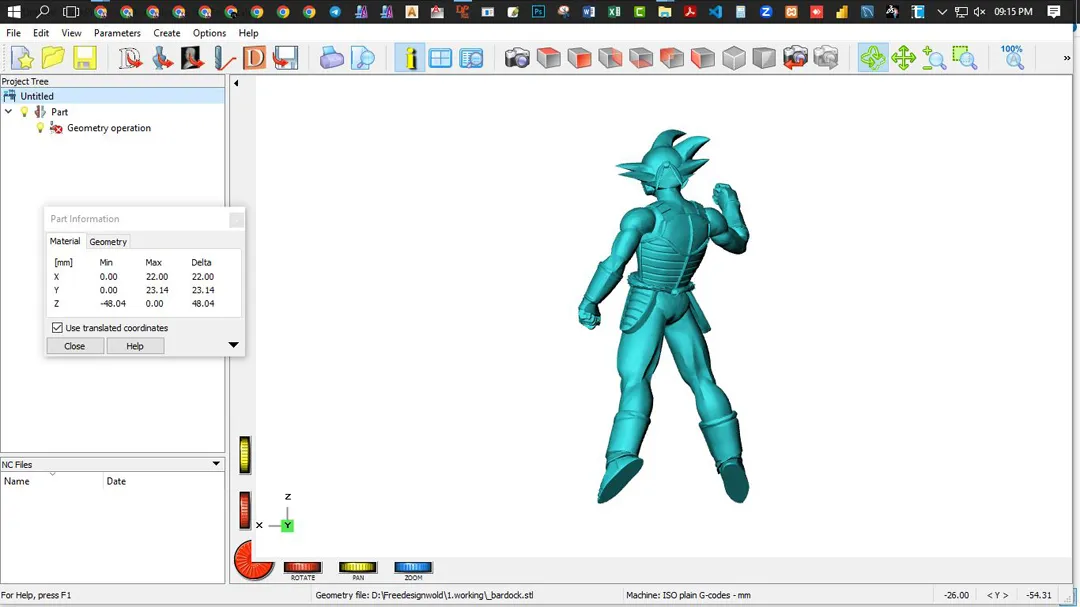Open the Create menu
1080x607 pixels.
[167, 33]
